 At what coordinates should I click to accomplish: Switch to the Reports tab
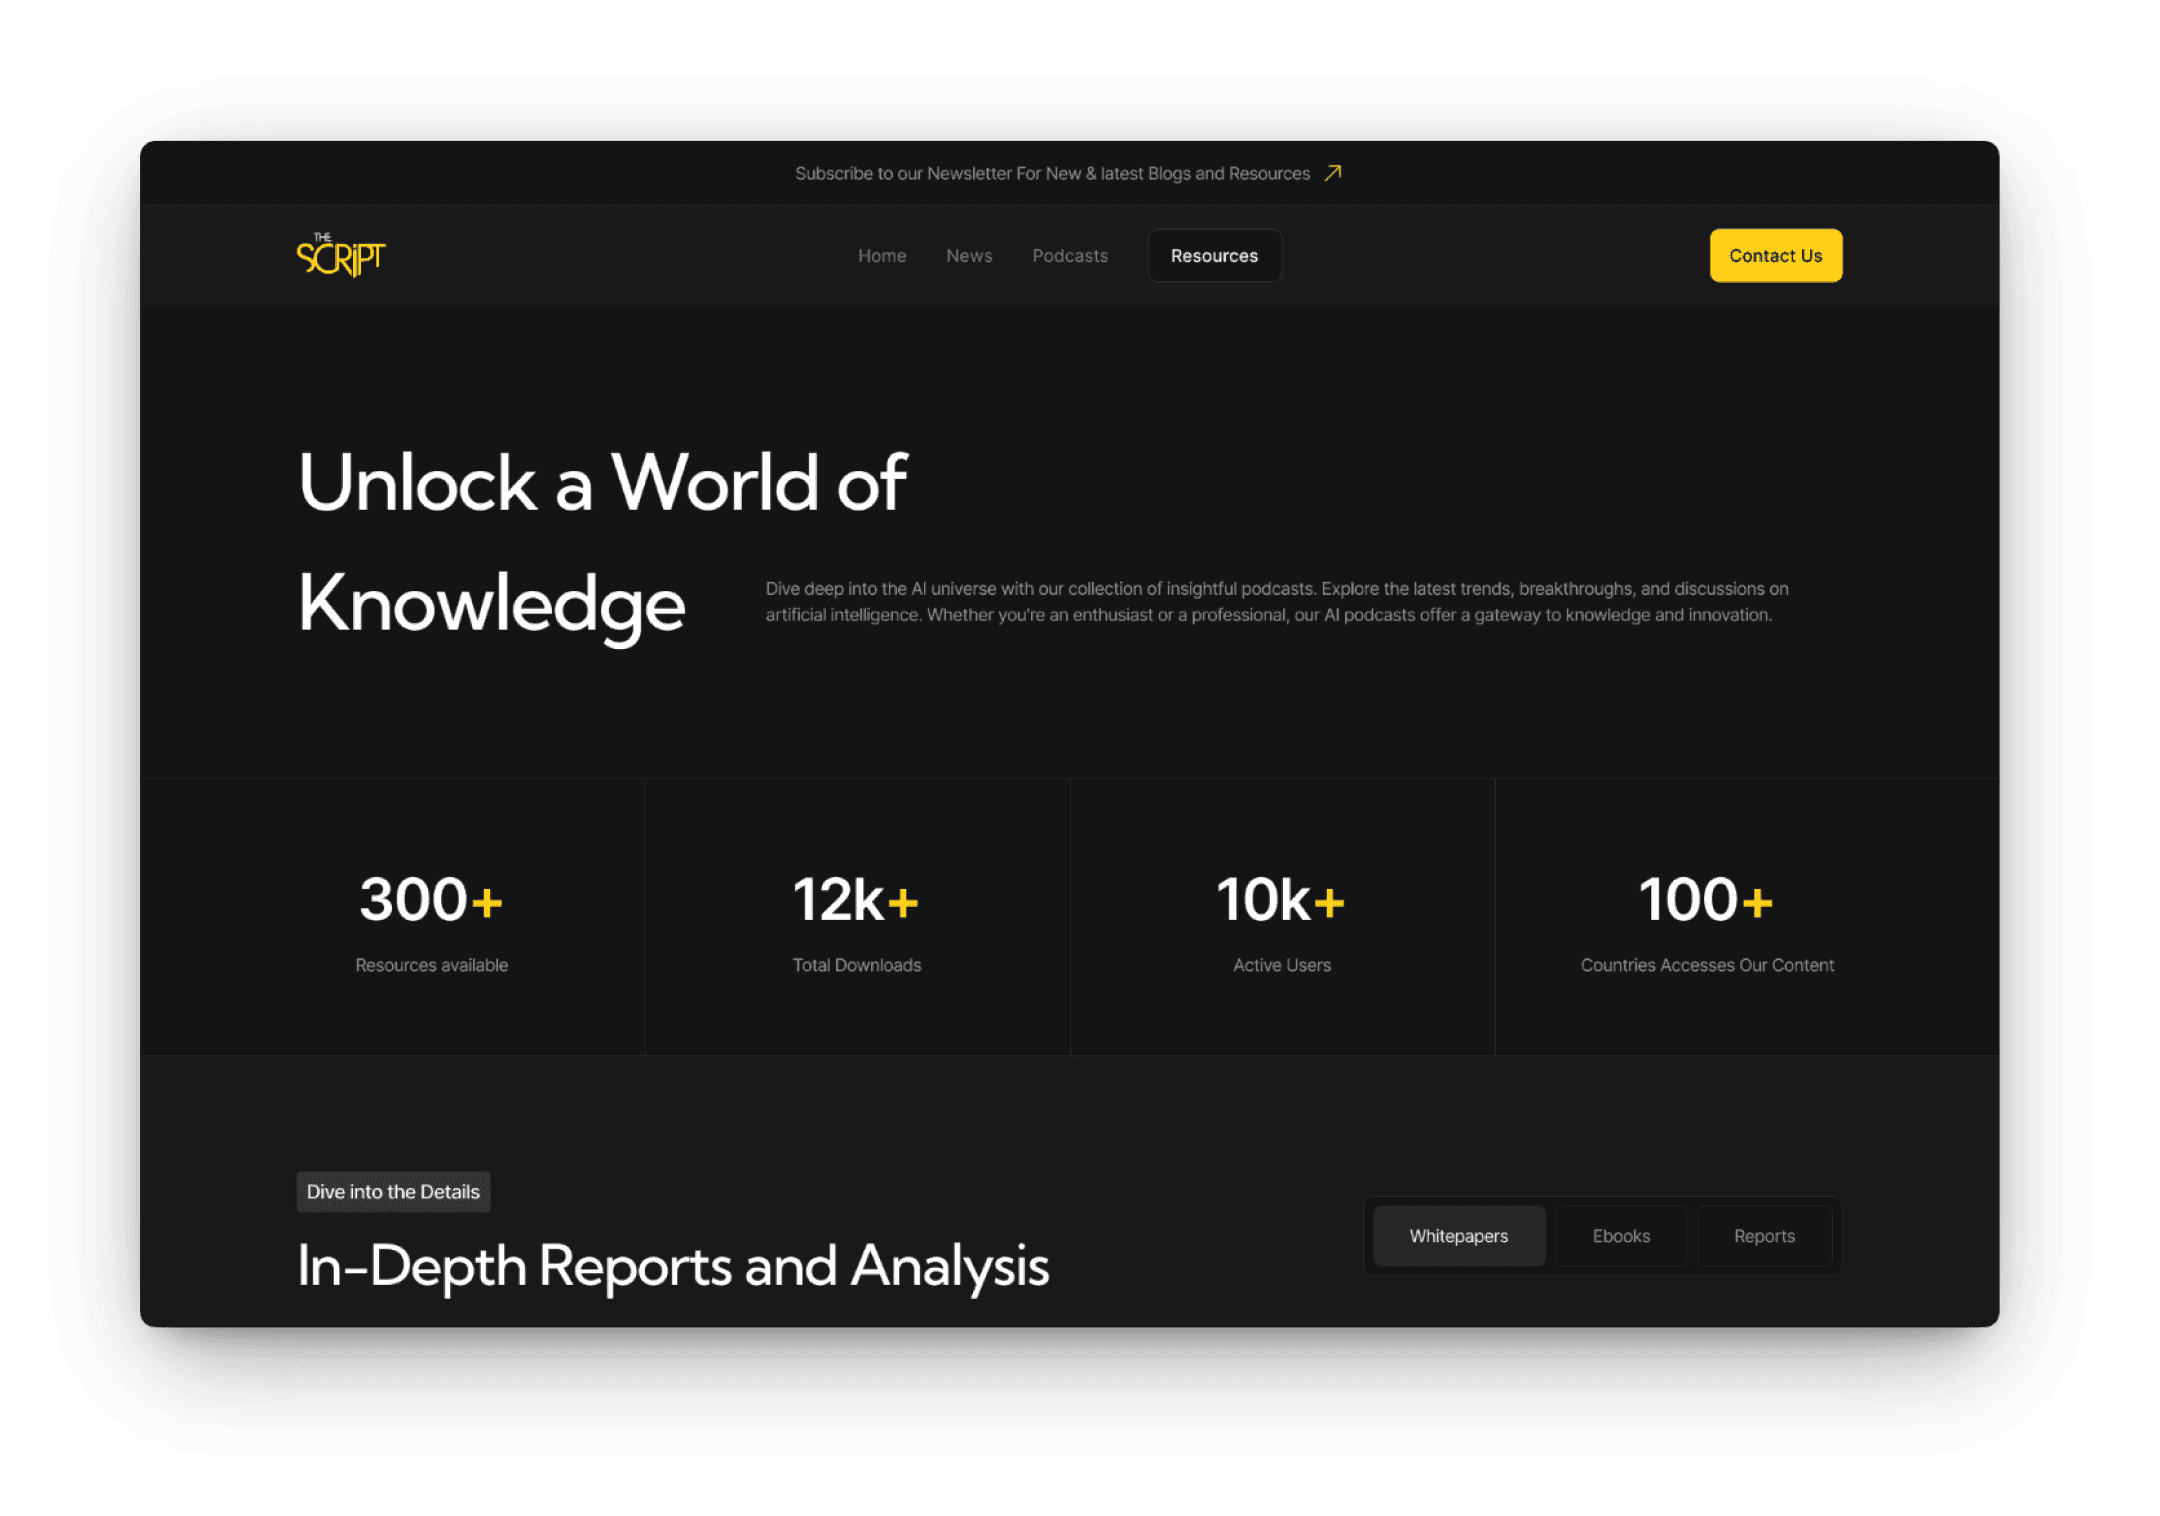coord(1763,1236)
